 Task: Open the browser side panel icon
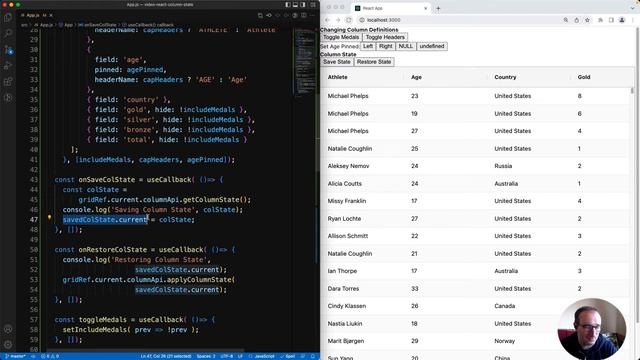click(611, 20)
